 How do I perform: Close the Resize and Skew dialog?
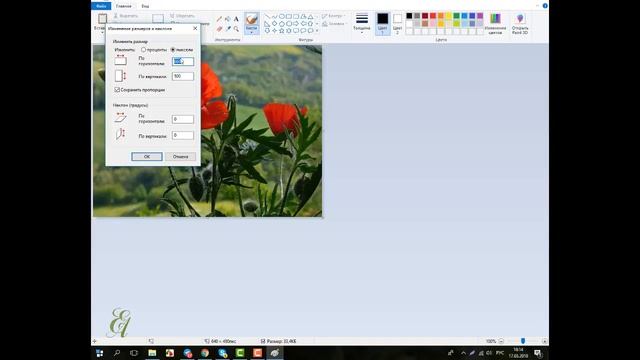click(x=195, y=29)
